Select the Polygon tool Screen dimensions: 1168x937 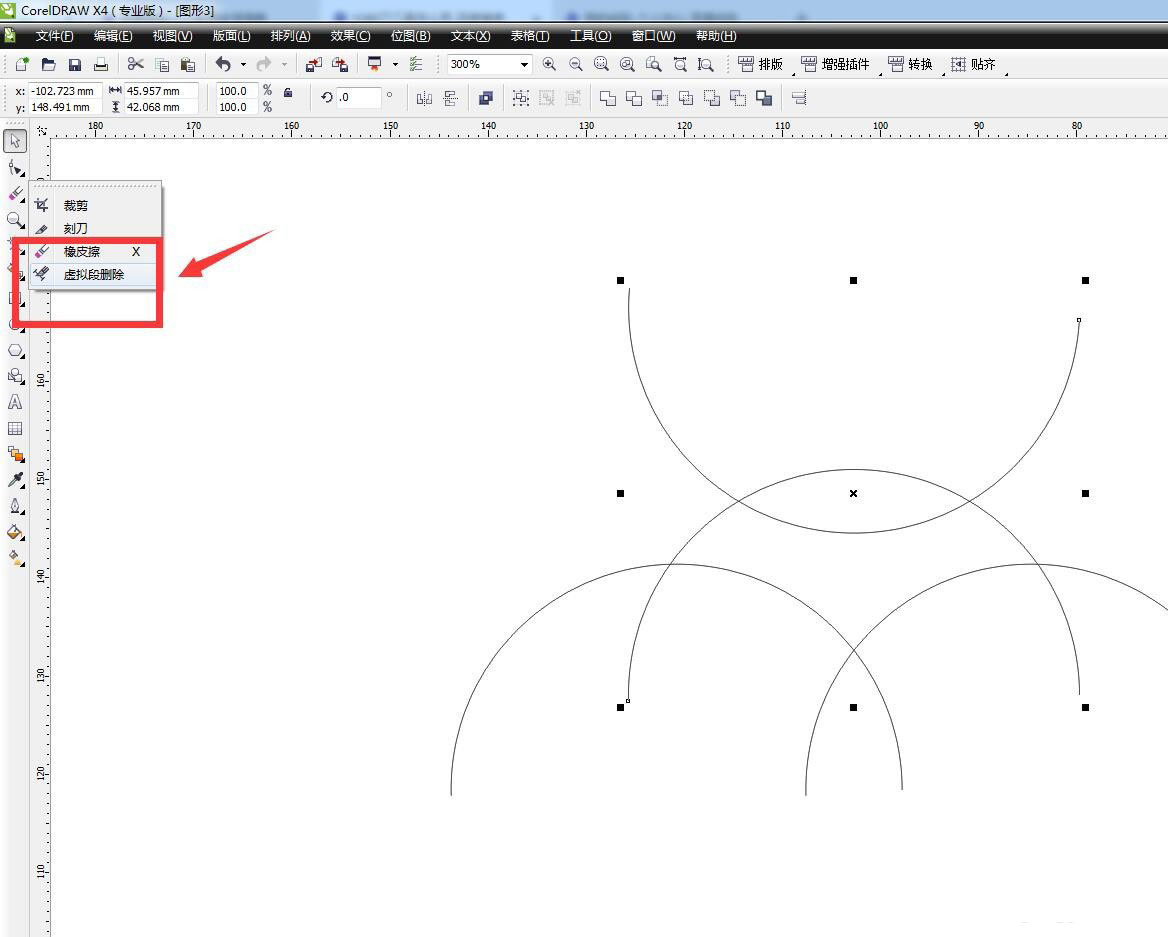pos(15,350)
